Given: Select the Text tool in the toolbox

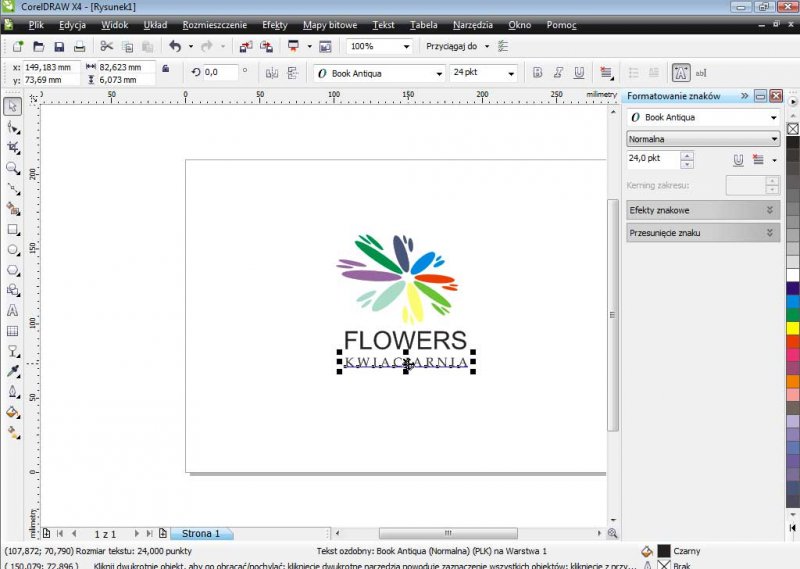Looking at the screenshot, I should pos(13,310).
